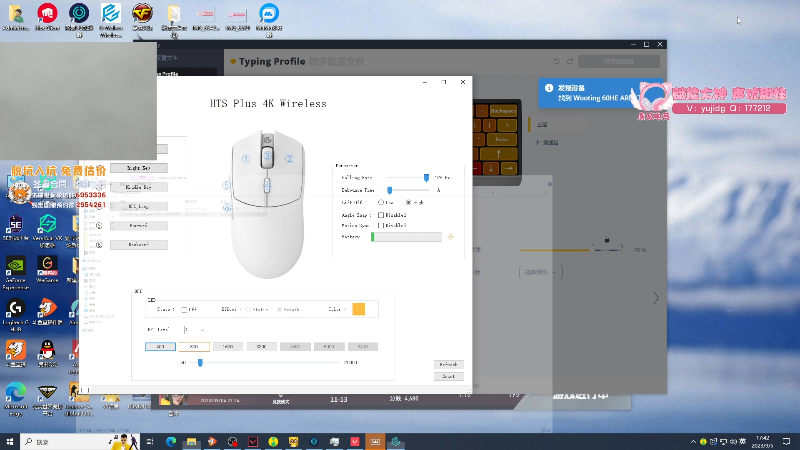Click the taskbar clock
Viewport: 800px width, 450px height.
[762, 441]
